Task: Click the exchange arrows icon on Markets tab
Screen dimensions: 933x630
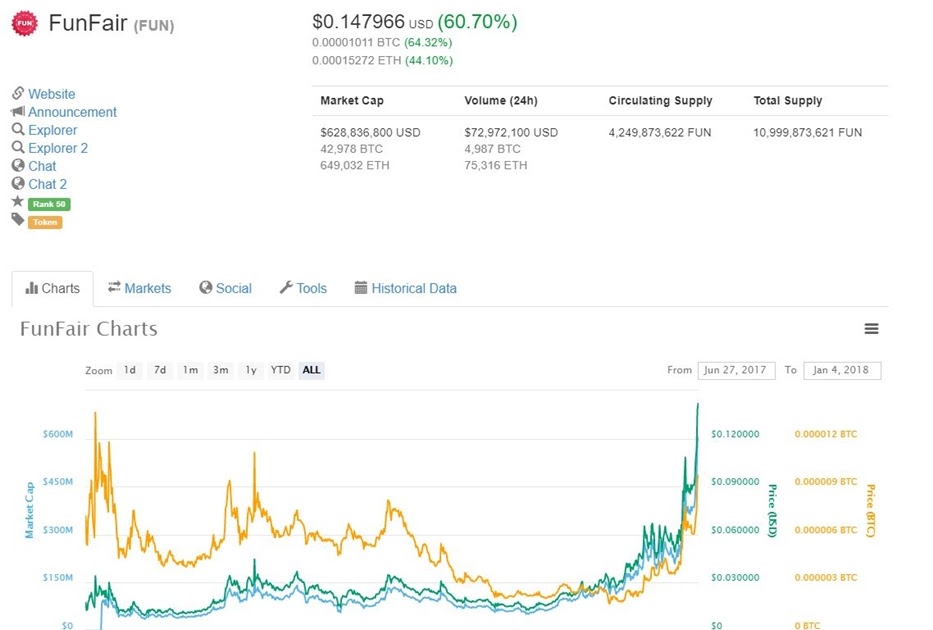Action: tap(114, 287)
